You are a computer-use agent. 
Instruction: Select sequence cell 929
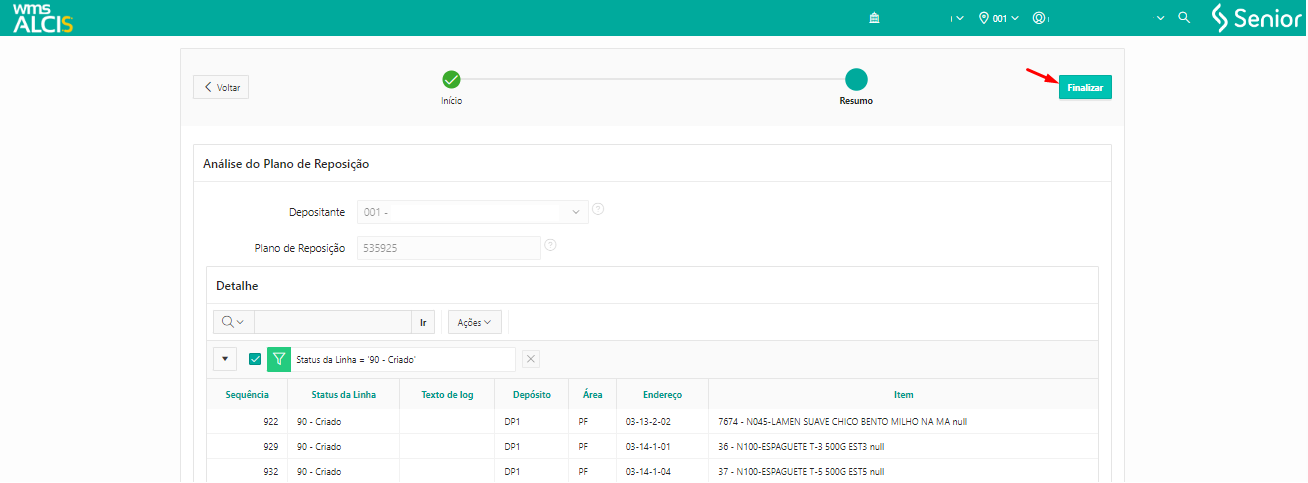click(x=247, y=447)
